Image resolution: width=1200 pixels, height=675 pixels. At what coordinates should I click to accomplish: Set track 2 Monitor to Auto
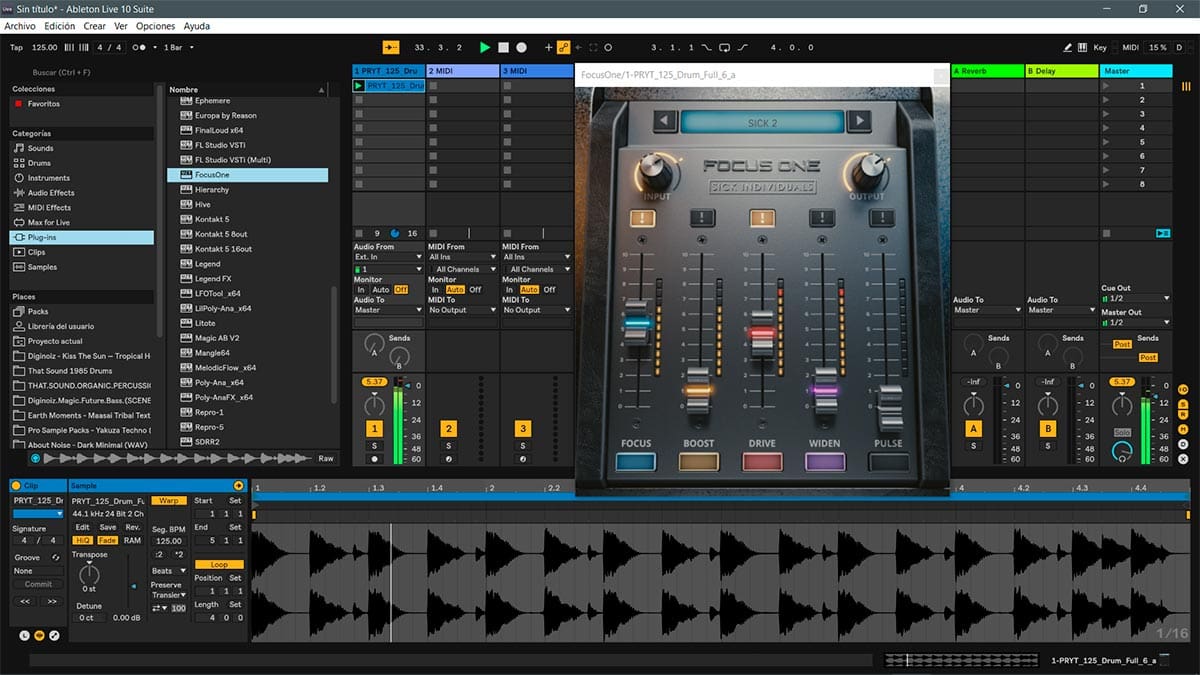455,290
